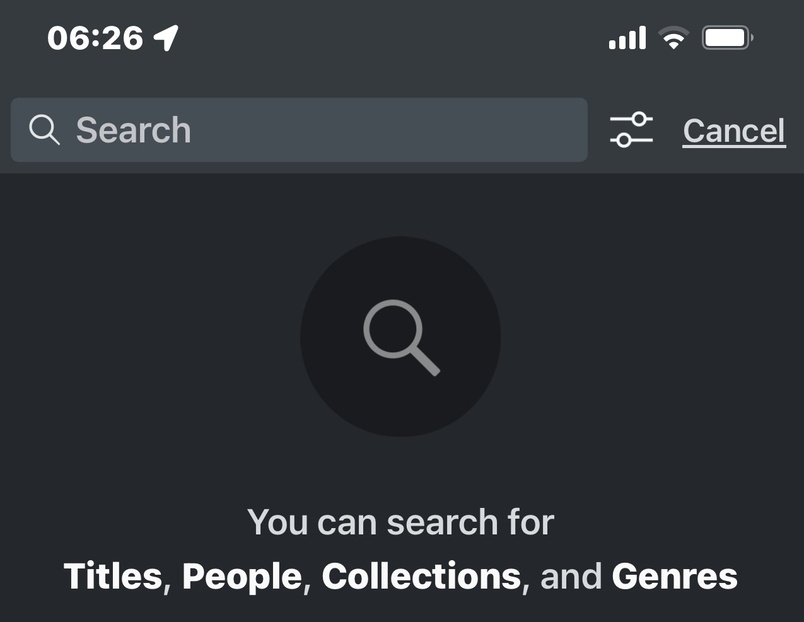The height and width of the screenshot is (622, 804).
Task: Tap the word 'and' before Genres
Action: [x=571, y=576]
